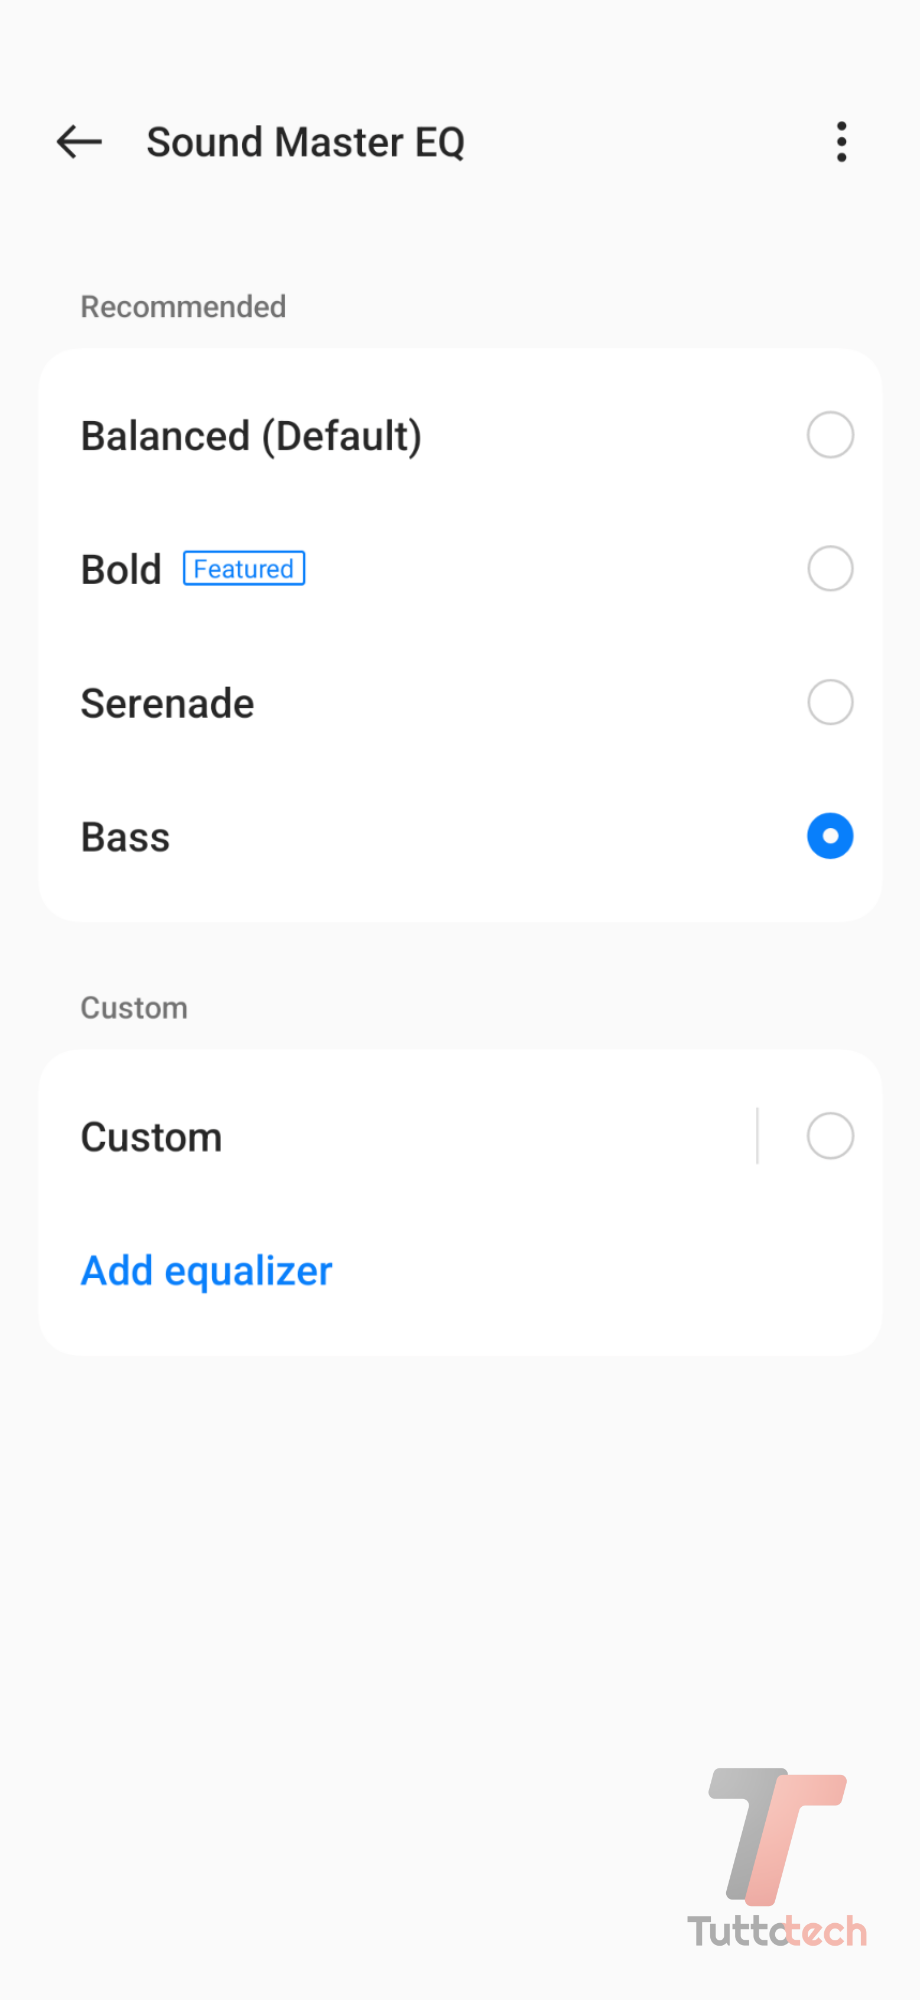Click the vertical divider in Custom row

tap(757, 1136)
